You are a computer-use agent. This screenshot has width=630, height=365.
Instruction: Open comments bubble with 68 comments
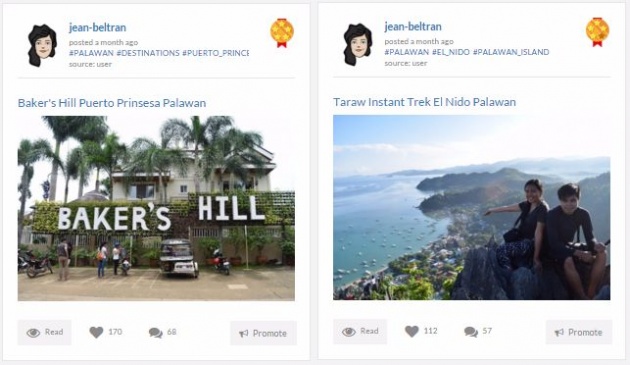(x=156, y=333)
